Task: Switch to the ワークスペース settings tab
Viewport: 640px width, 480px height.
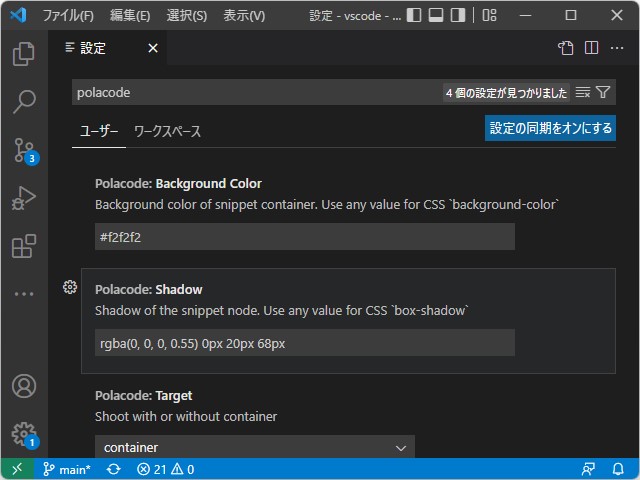Action: coord(167,131)
